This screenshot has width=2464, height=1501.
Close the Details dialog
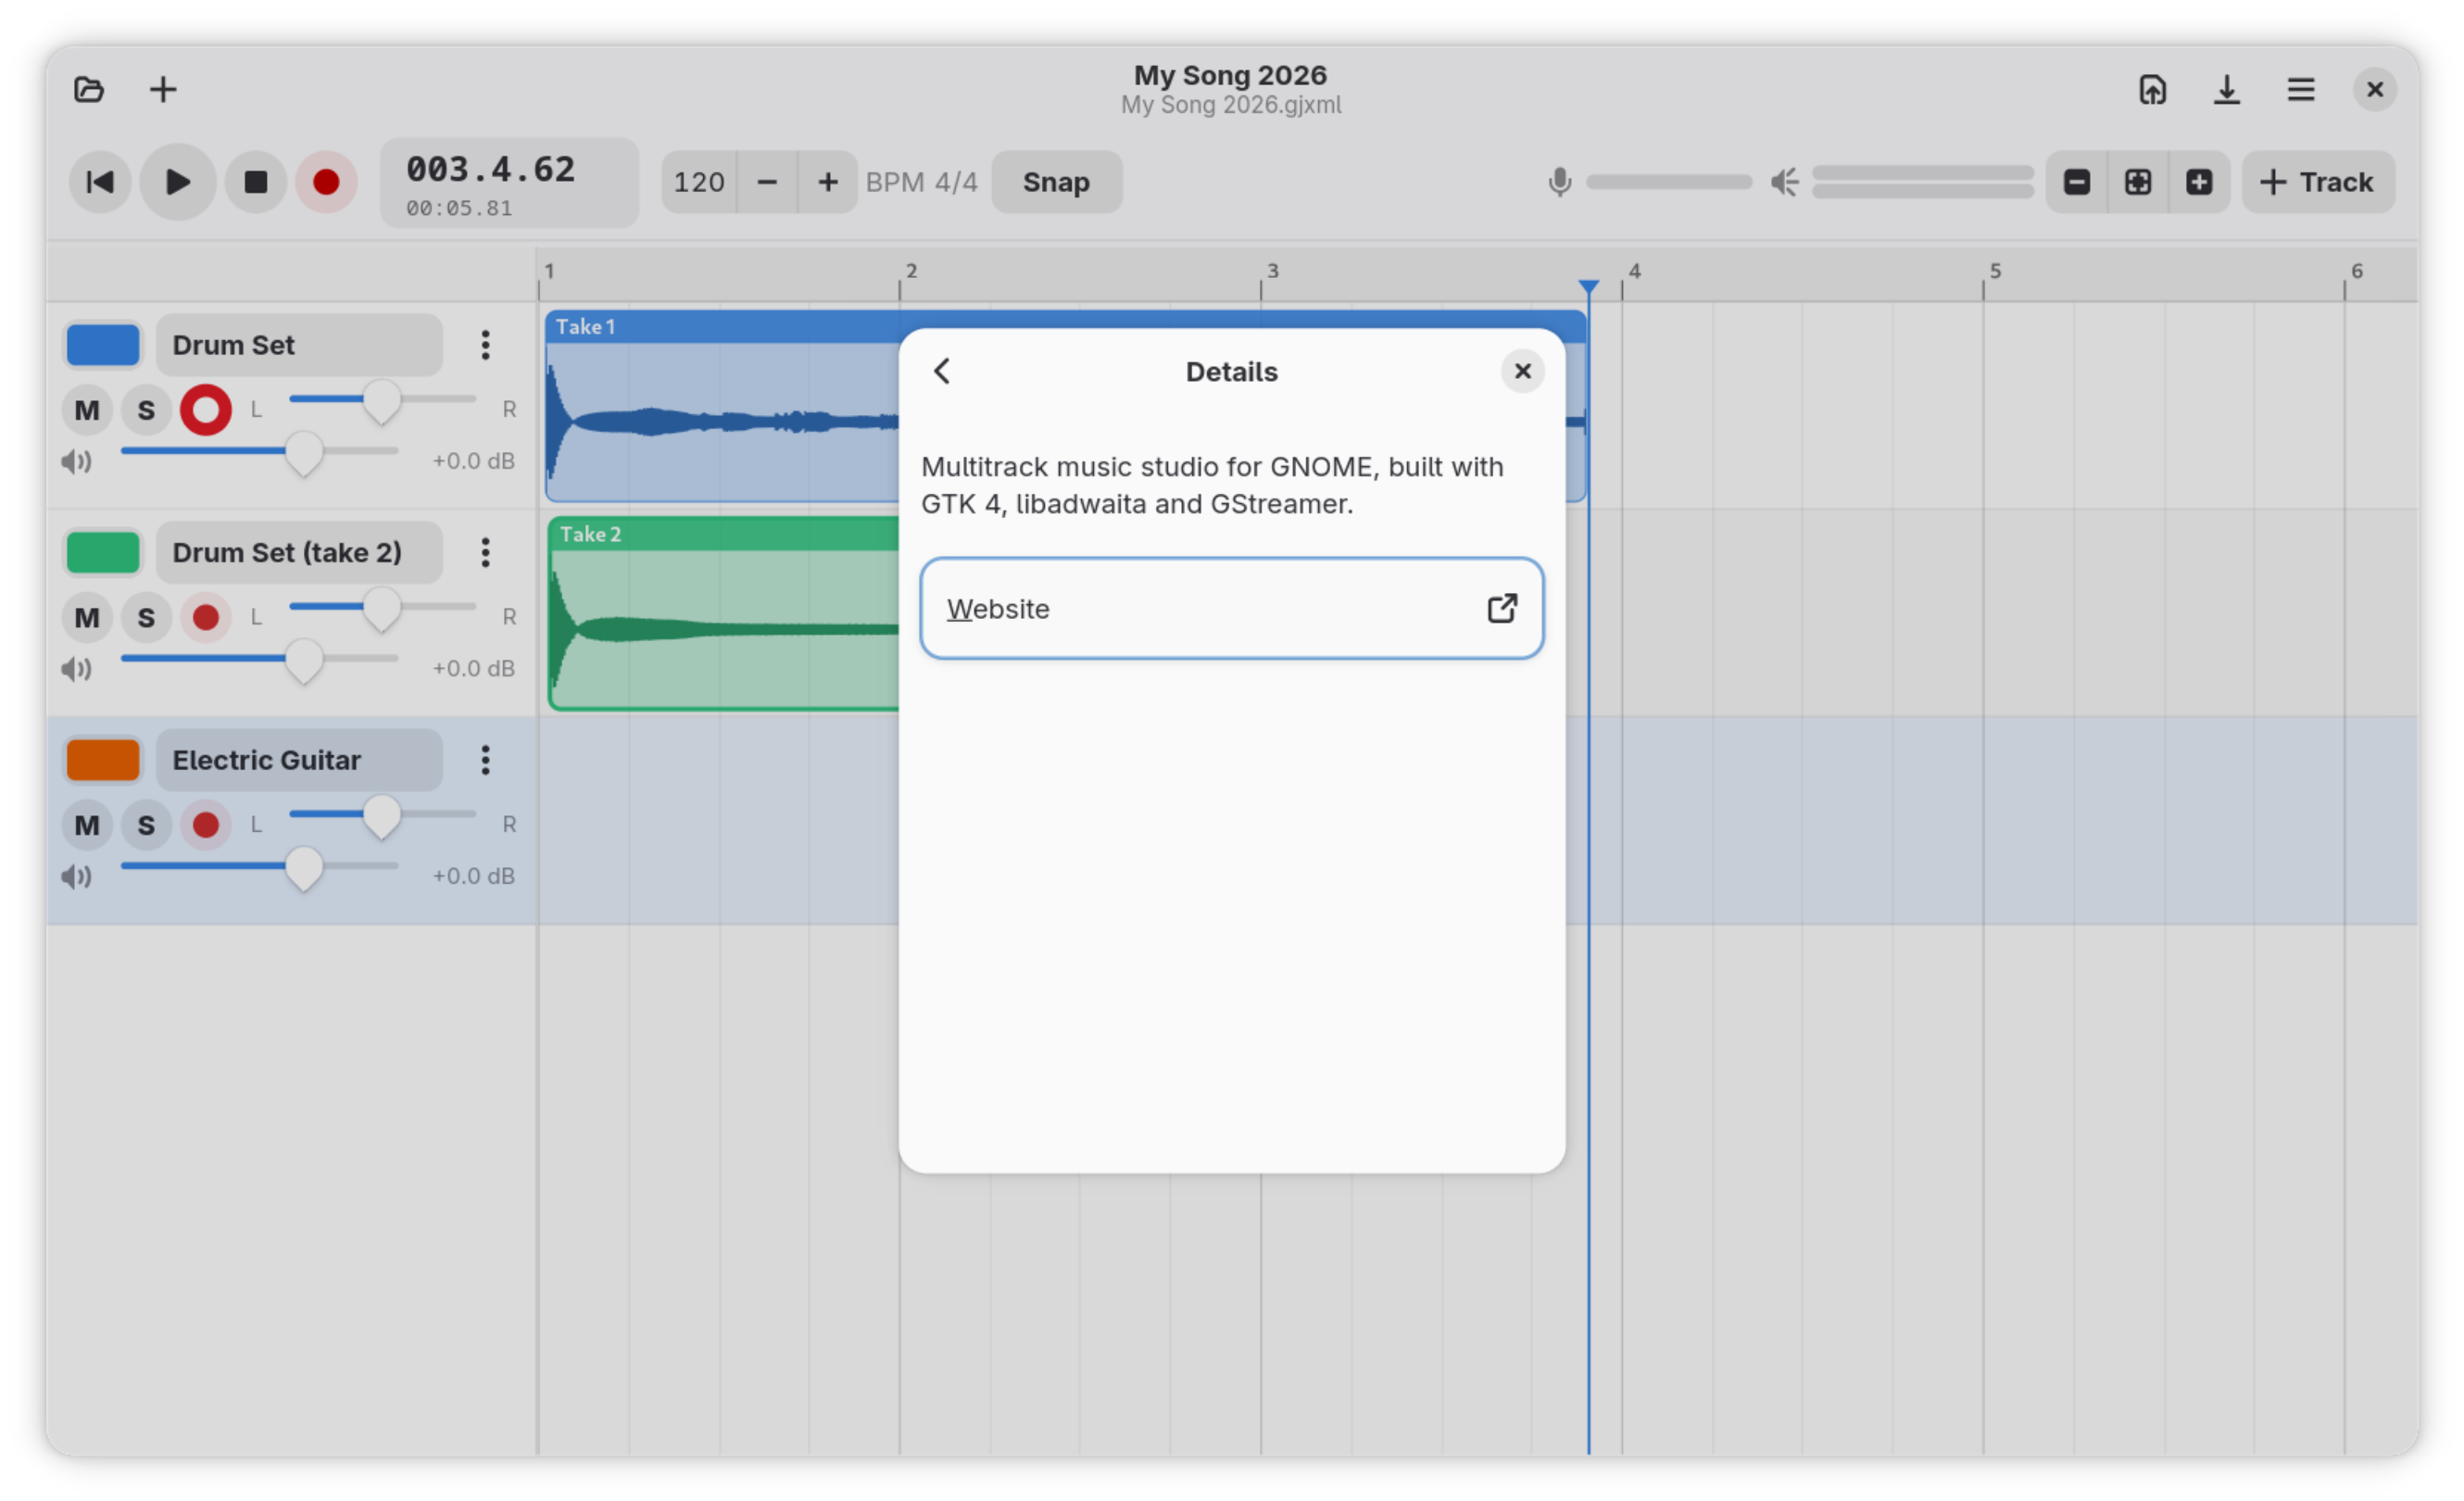pyautogui.click(x=1522, y=371)
